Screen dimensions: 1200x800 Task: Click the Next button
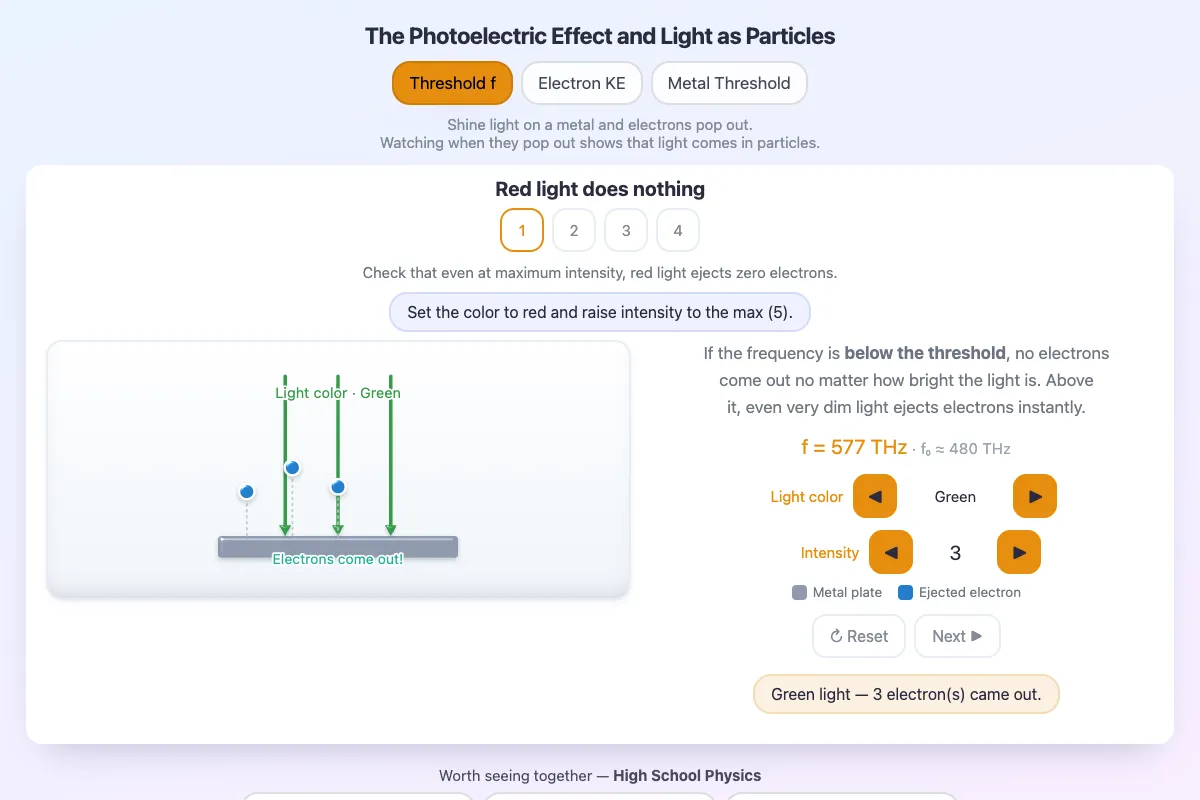[x=957, y=636]
